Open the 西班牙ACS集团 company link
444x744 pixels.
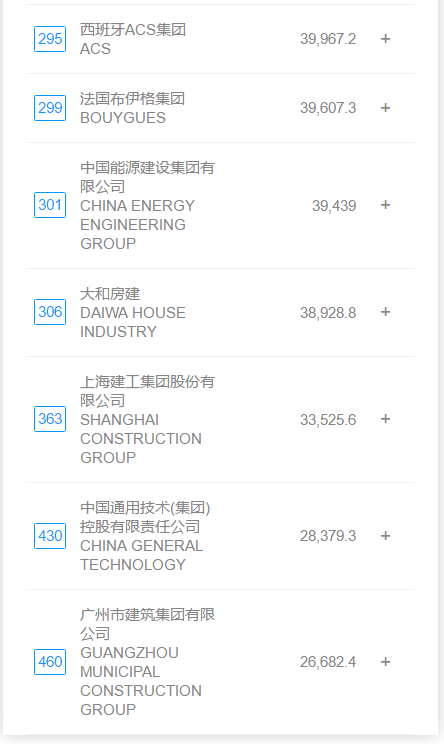133,29
